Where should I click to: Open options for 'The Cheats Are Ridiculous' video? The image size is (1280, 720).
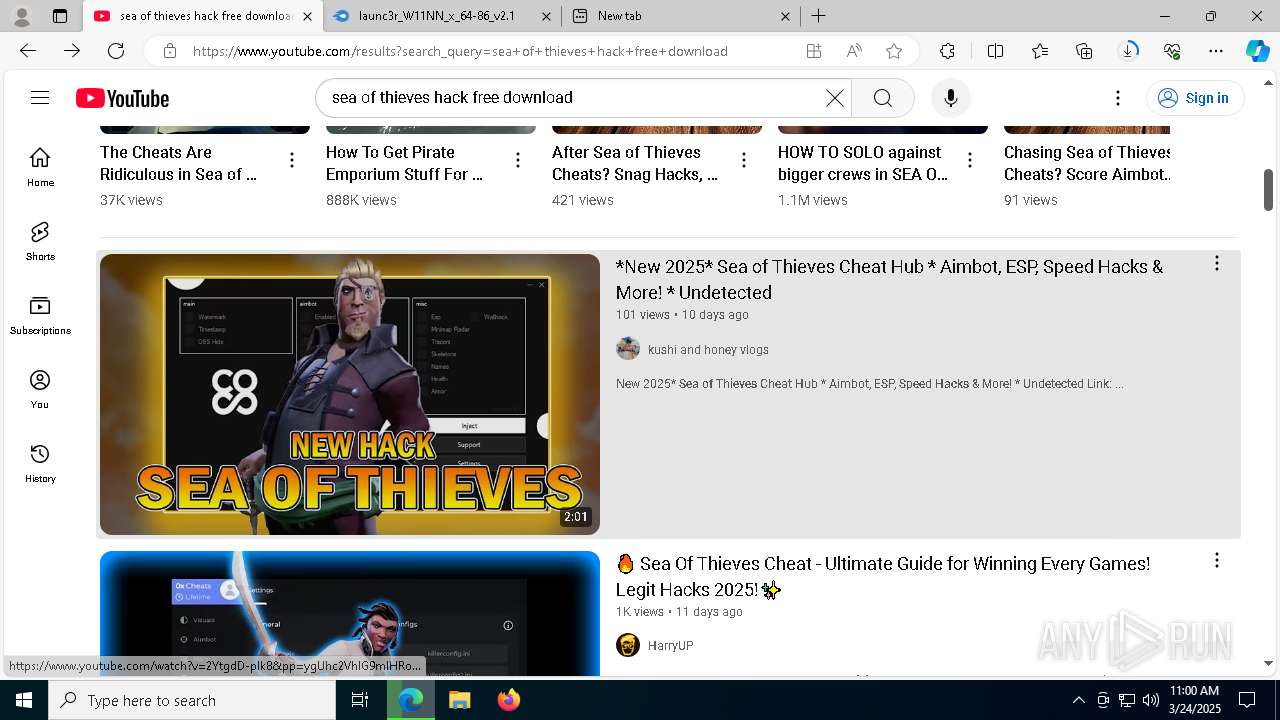[291, 160]
